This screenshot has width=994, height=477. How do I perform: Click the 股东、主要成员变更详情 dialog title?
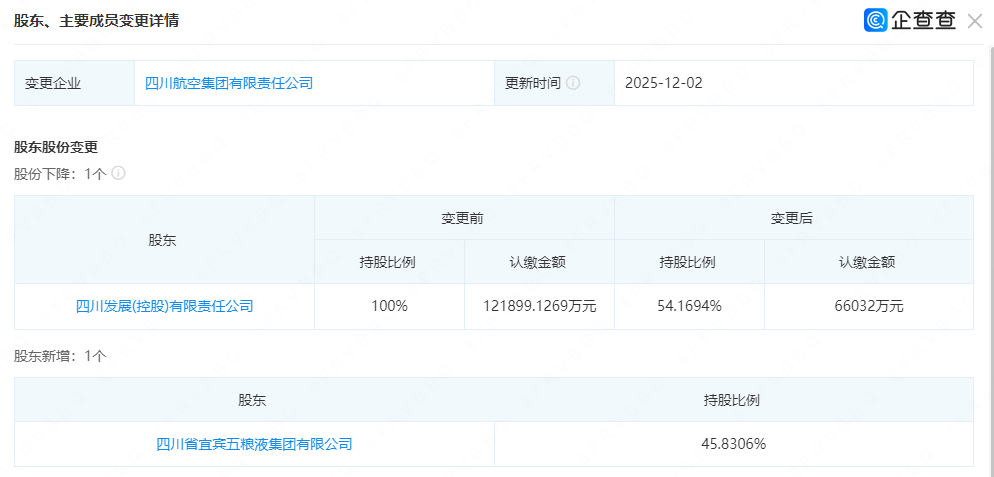coord(97,21)
